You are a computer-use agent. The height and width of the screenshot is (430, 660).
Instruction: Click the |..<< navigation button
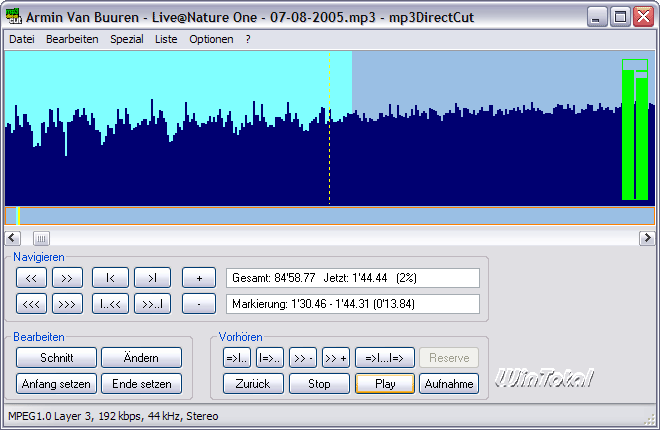click(x=110, y=303)
